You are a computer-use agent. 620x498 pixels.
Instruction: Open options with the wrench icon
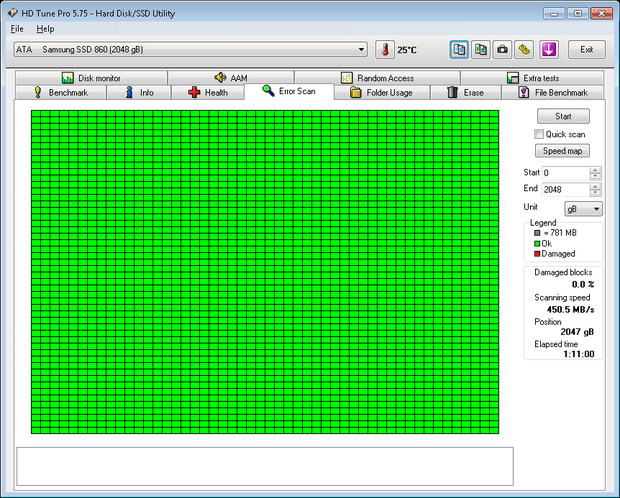[x=524, y=50]
